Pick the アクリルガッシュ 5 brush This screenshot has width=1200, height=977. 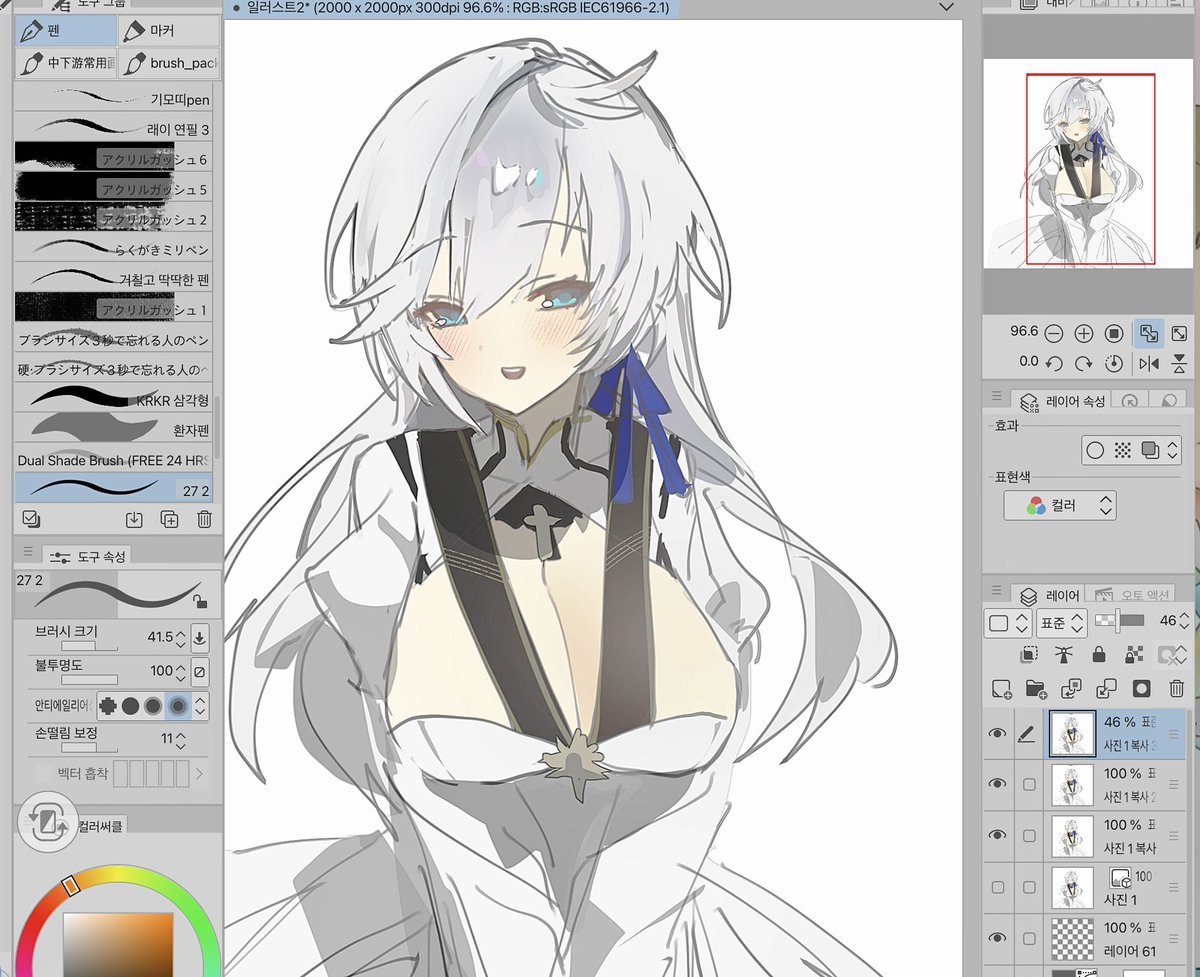[114, 188]
